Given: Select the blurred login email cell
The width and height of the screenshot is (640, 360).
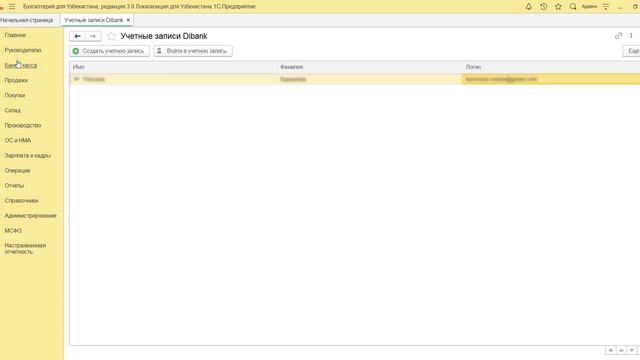Looking at the screenshot, I should point(551,79).
